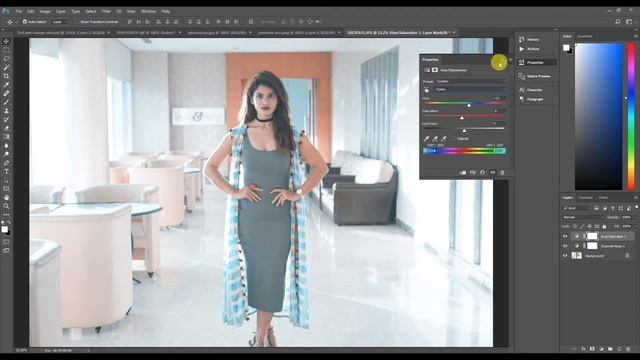This screenshot has height=360, width=640.
Task: Select the Move tool in the toolbar
Action: click(x=6, y=41)
